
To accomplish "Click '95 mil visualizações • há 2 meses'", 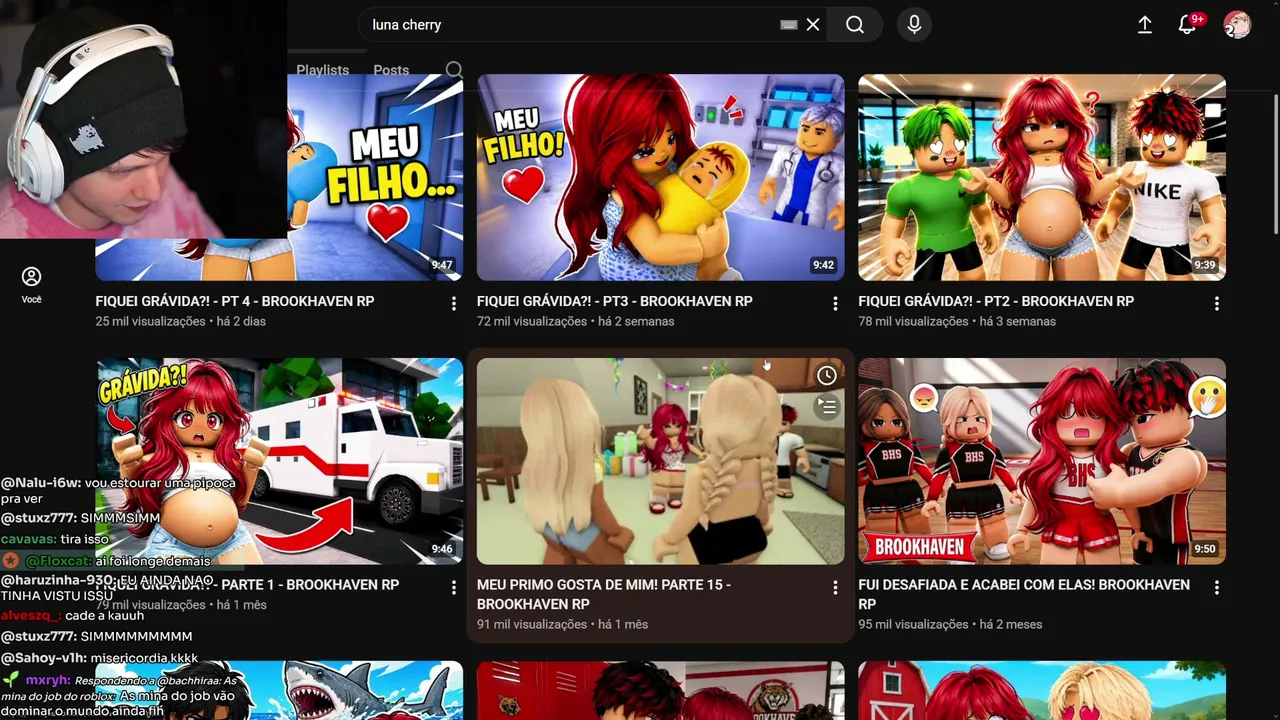I will [x=950, y=624].
